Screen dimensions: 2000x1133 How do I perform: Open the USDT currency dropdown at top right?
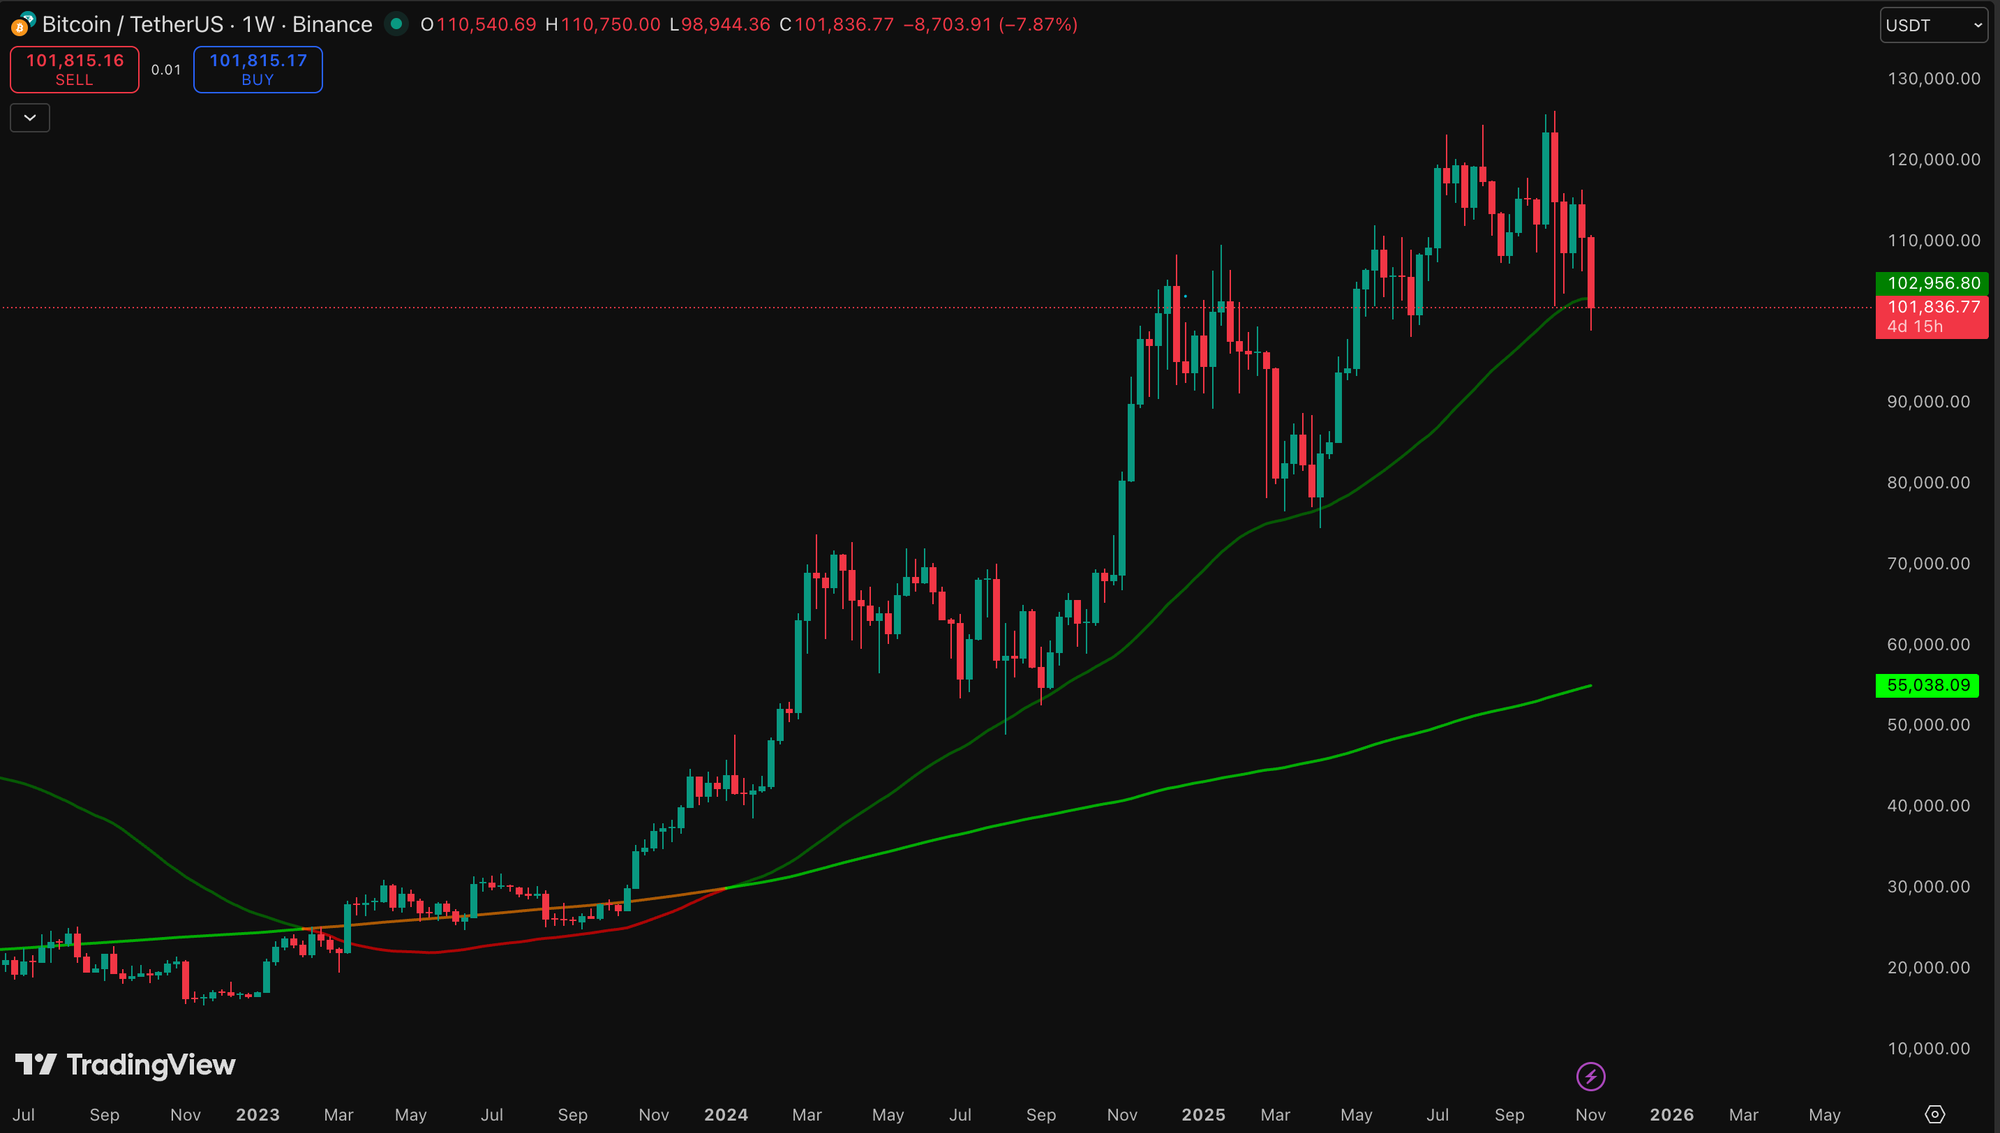pos(1932,25)
